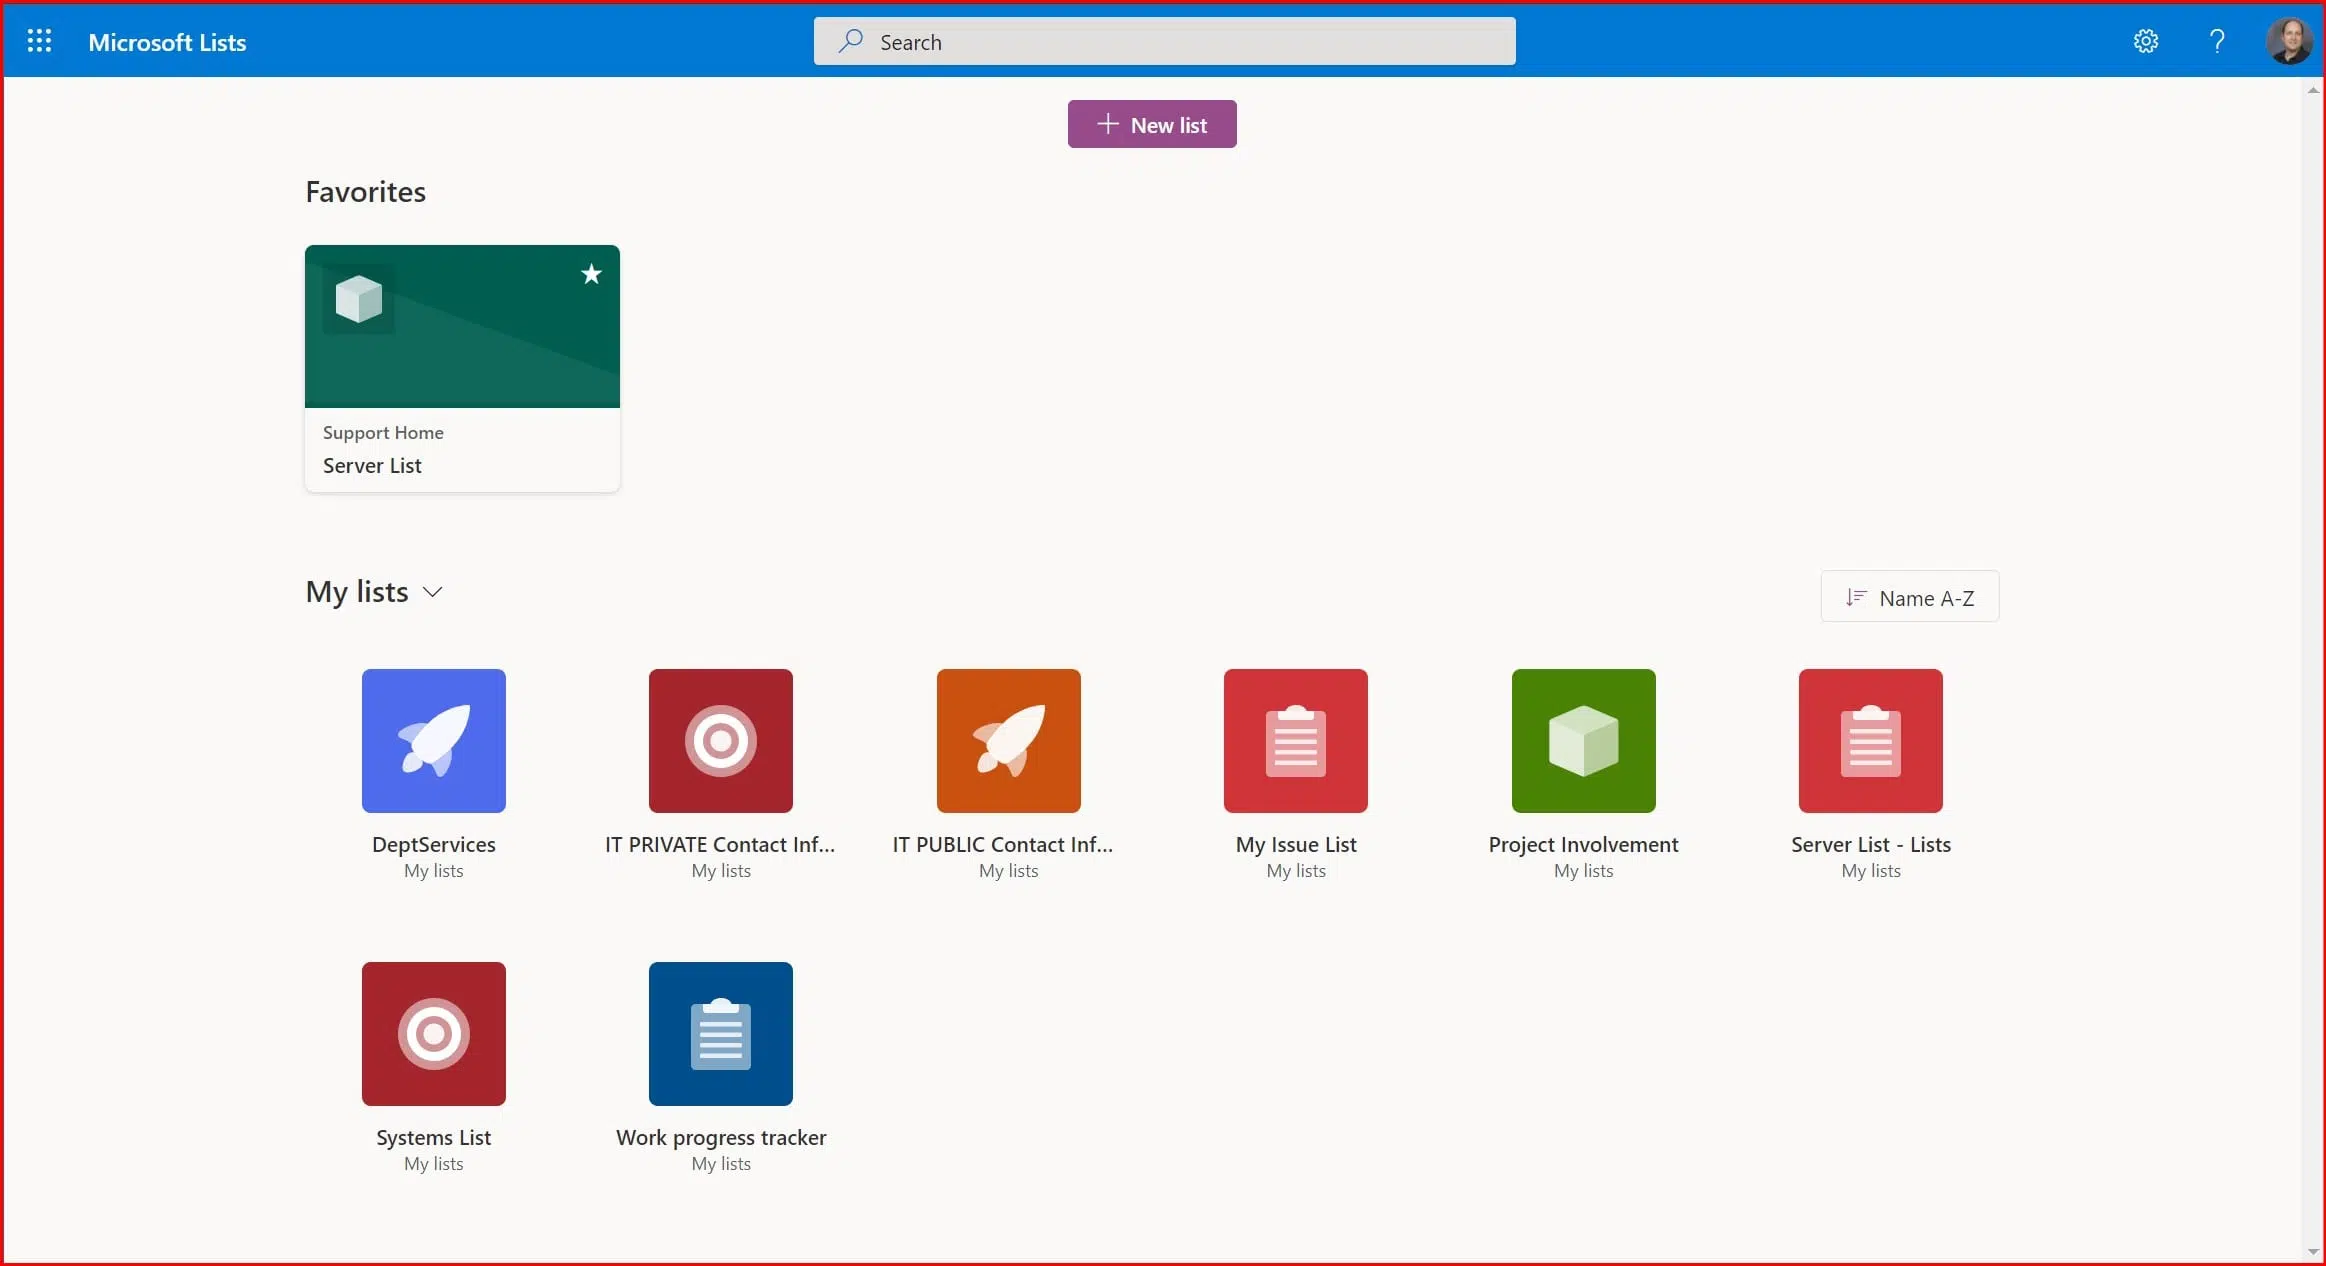Screen dimensions: 2326x1266
Task: Open the Name A-Z sort dropdown
Action: click(1910, 597)
